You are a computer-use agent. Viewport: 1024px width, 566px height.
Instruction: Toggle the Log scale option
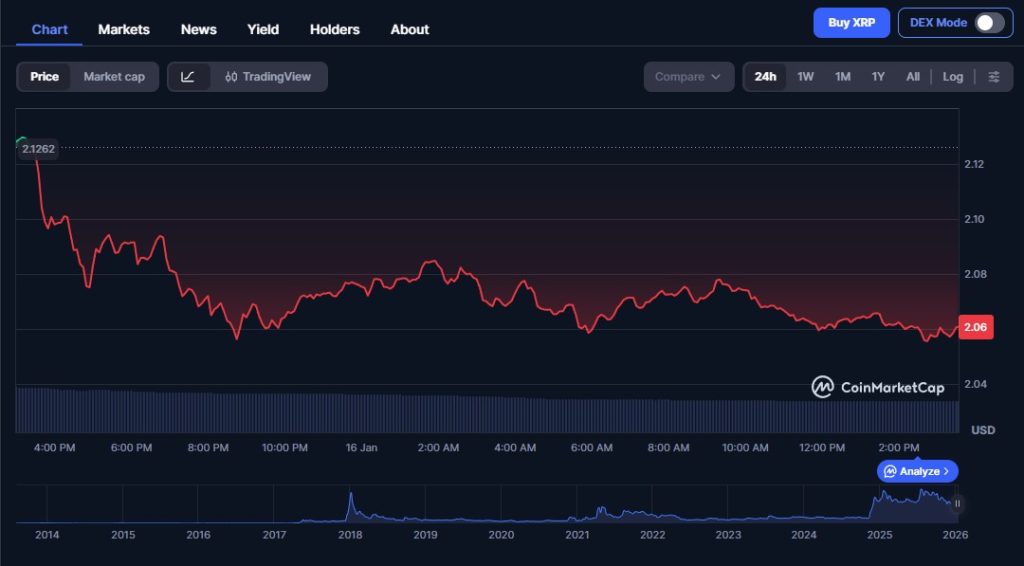tap(953, 77)
